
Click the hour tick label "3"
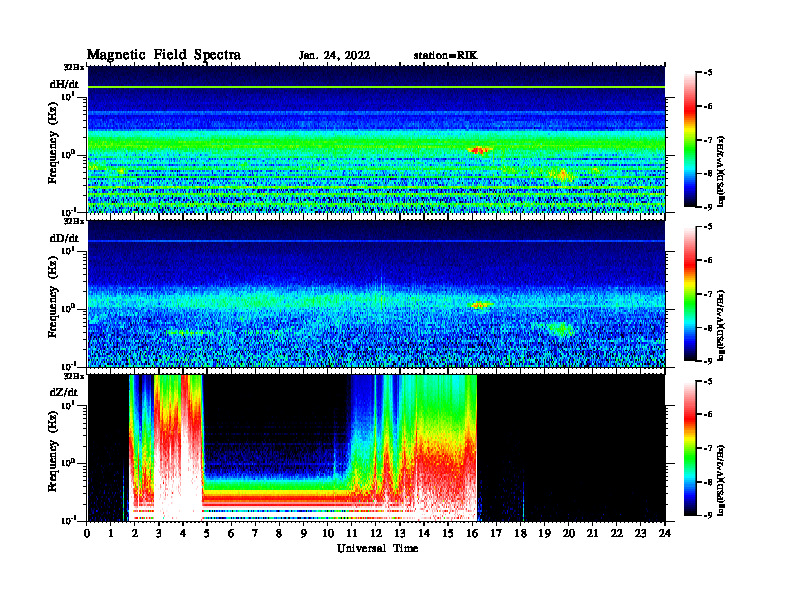coord(159,533)
